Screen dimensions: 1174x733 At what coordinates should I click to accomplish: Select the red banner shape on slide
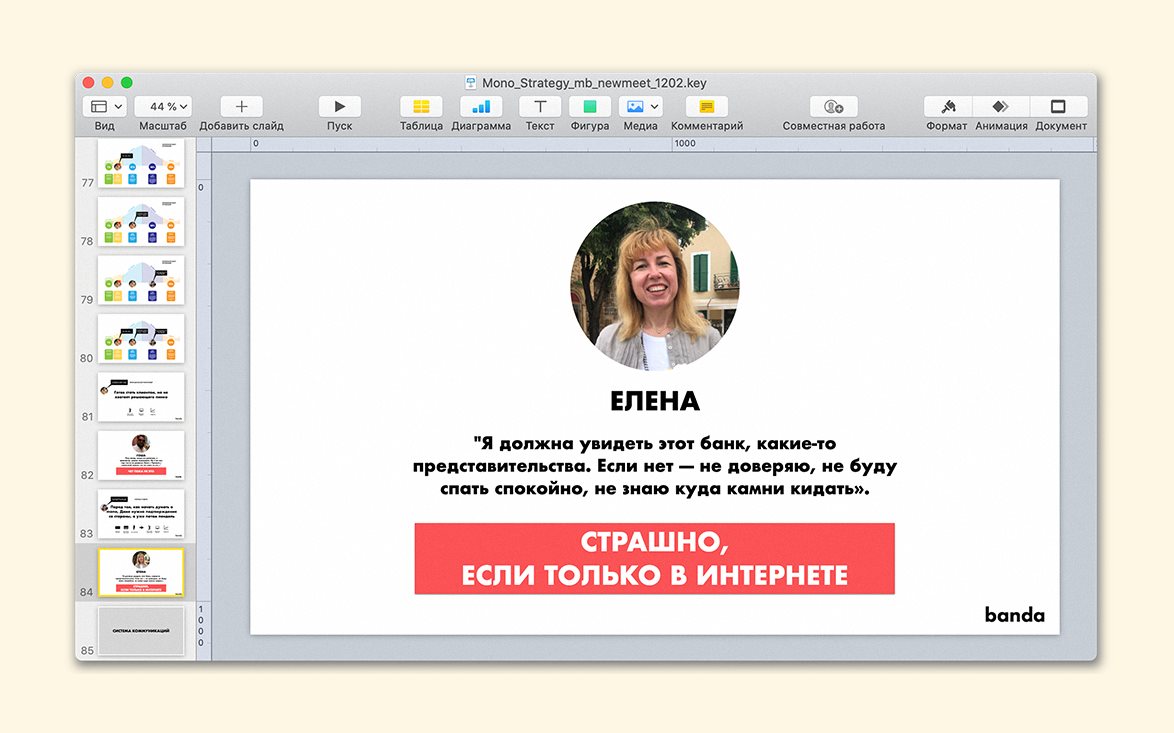pyautogui.click(x=654, y=559)
